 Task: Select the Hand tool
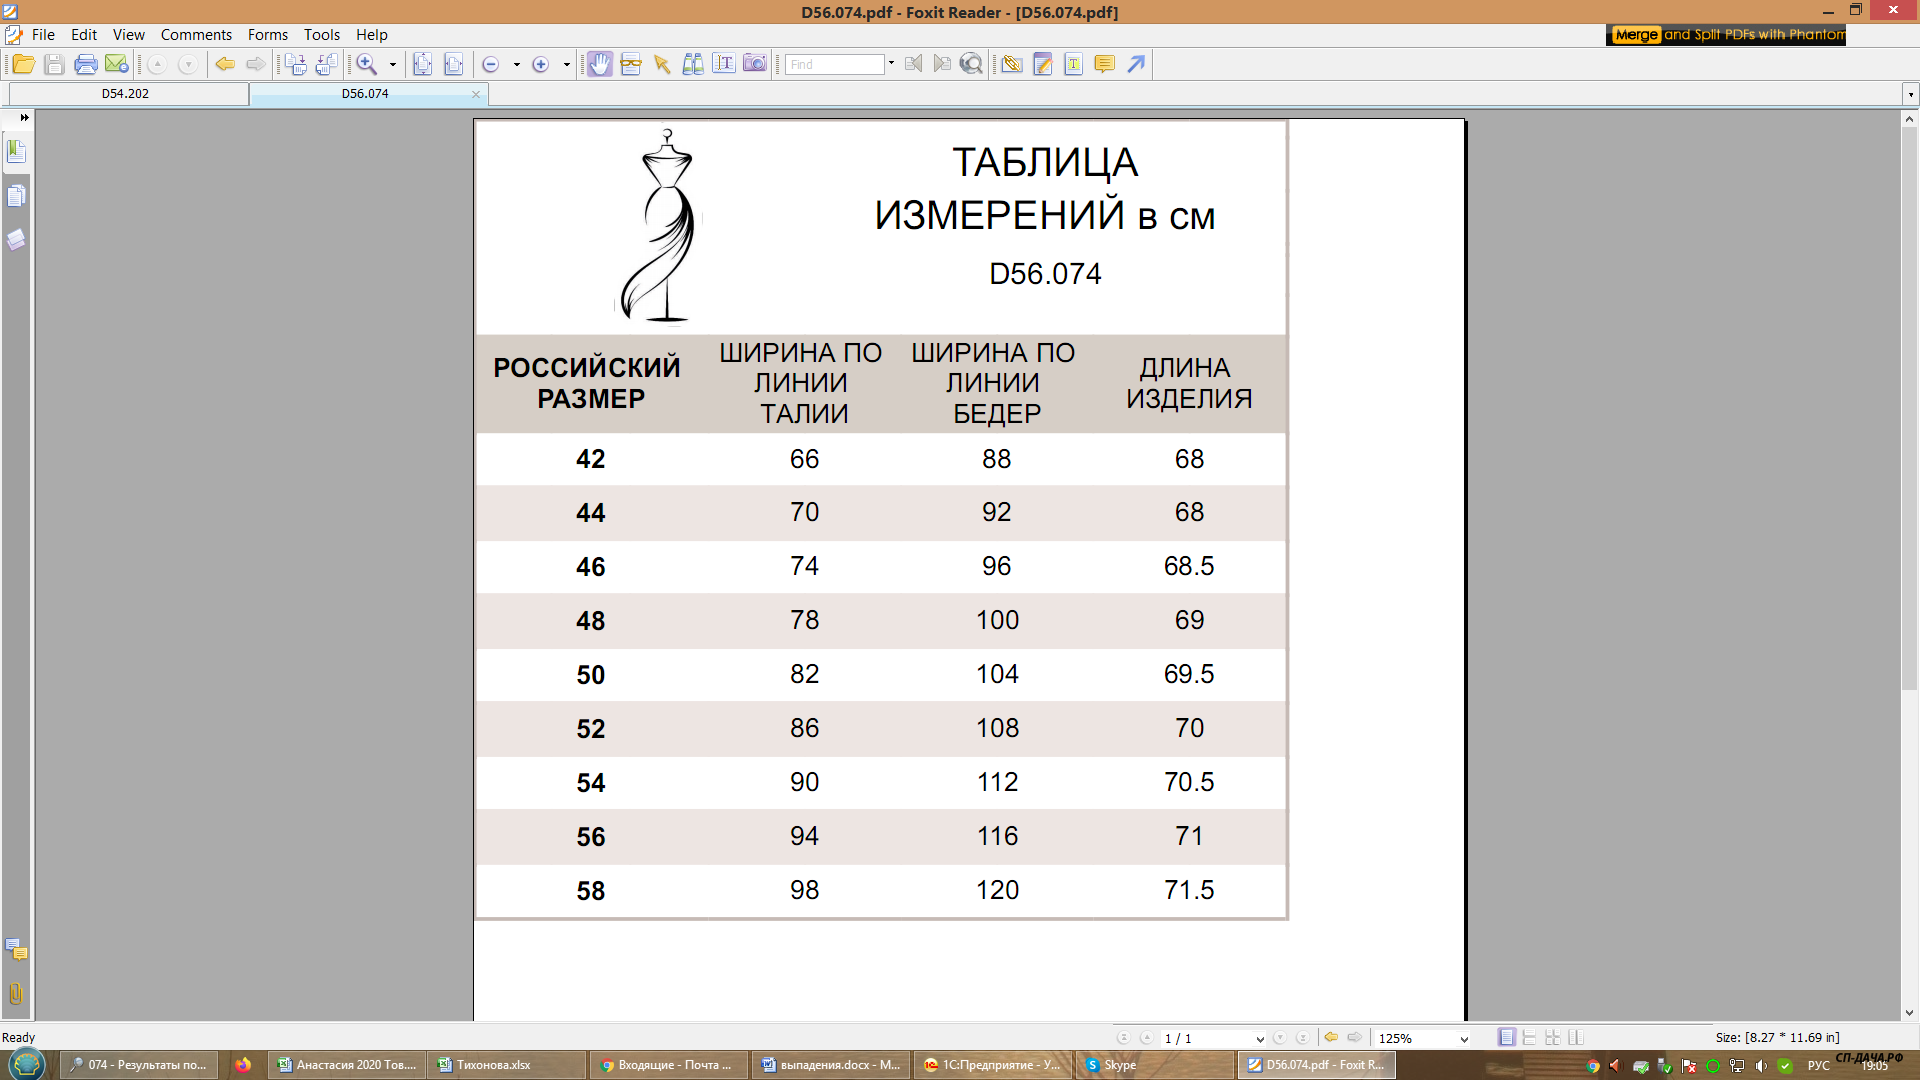tap(599, 64)
